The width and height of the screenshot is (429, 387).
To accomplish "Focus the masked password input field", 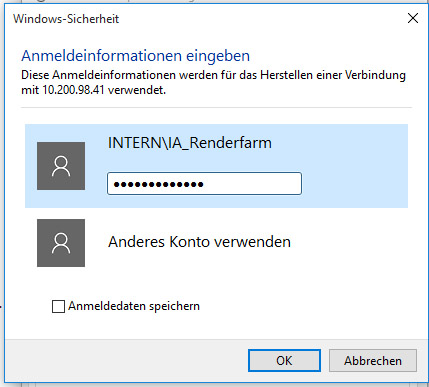I will tap(204, 184).
